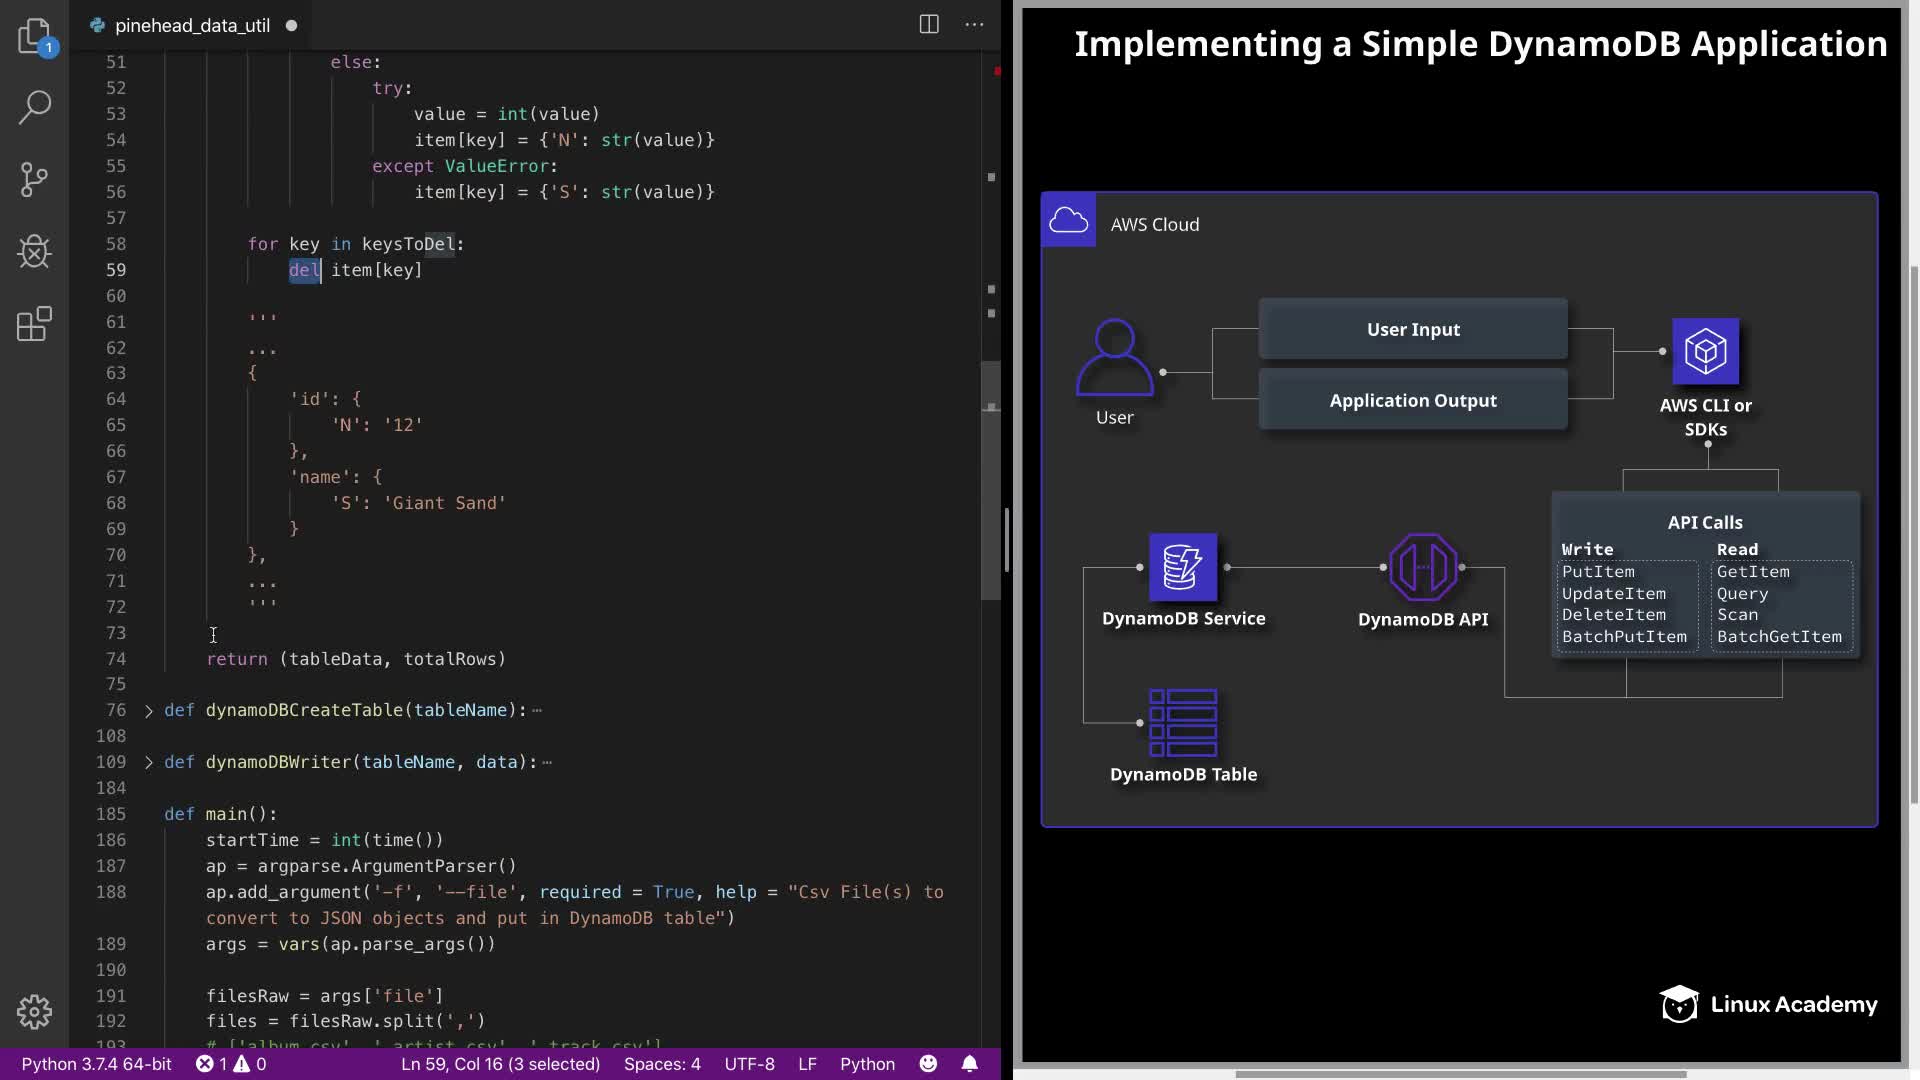
Task: Open the editor More Actions ellipsis
Action: tap(974, 25)
